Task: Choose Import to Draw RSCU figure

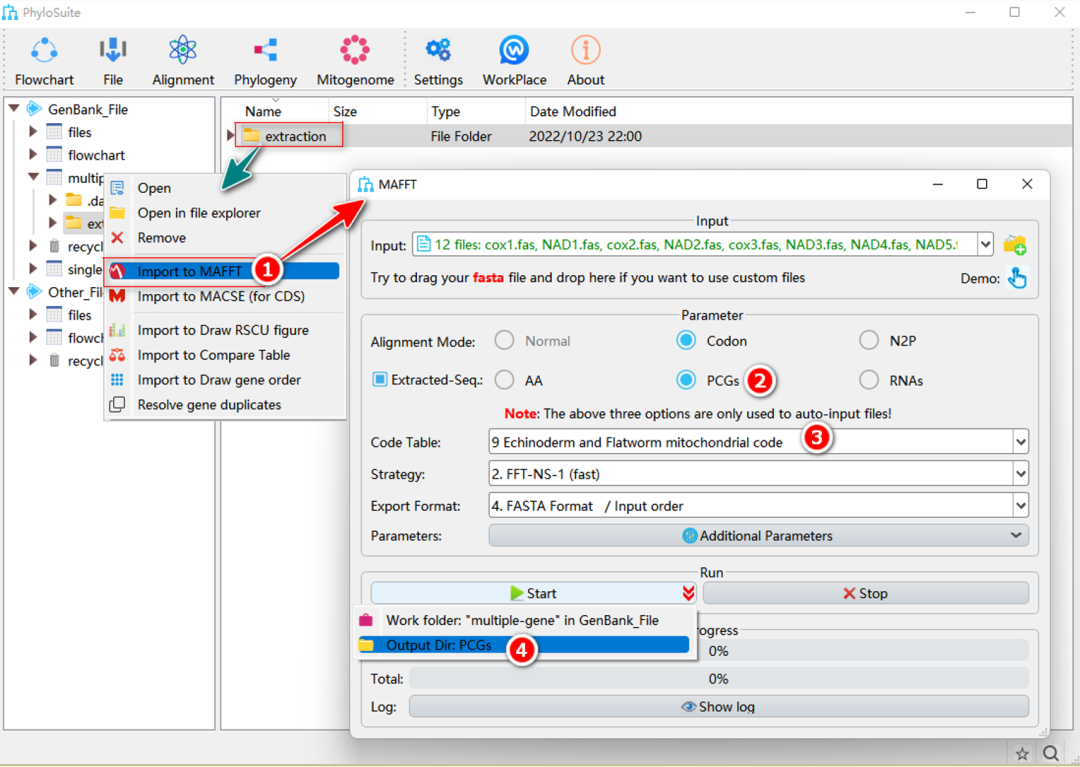Action: pos(225,330)
